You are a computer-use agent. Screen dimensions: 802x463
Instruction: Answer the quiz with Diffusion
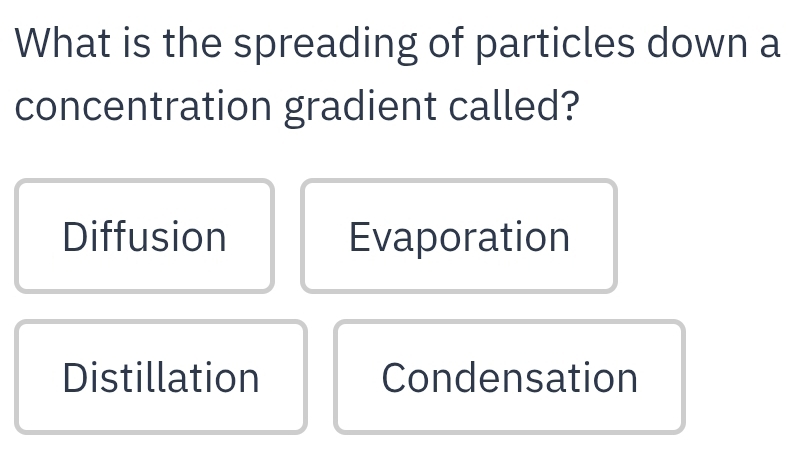[x=144, y=236]
